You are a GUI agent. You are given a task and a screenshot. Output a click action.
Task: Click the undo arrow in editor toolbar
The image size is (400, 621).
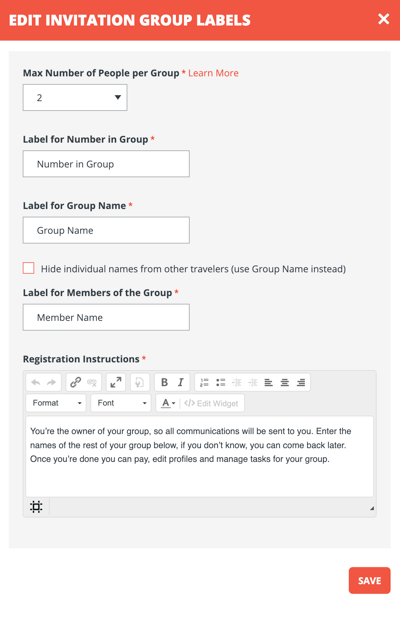tap(36, 383)
